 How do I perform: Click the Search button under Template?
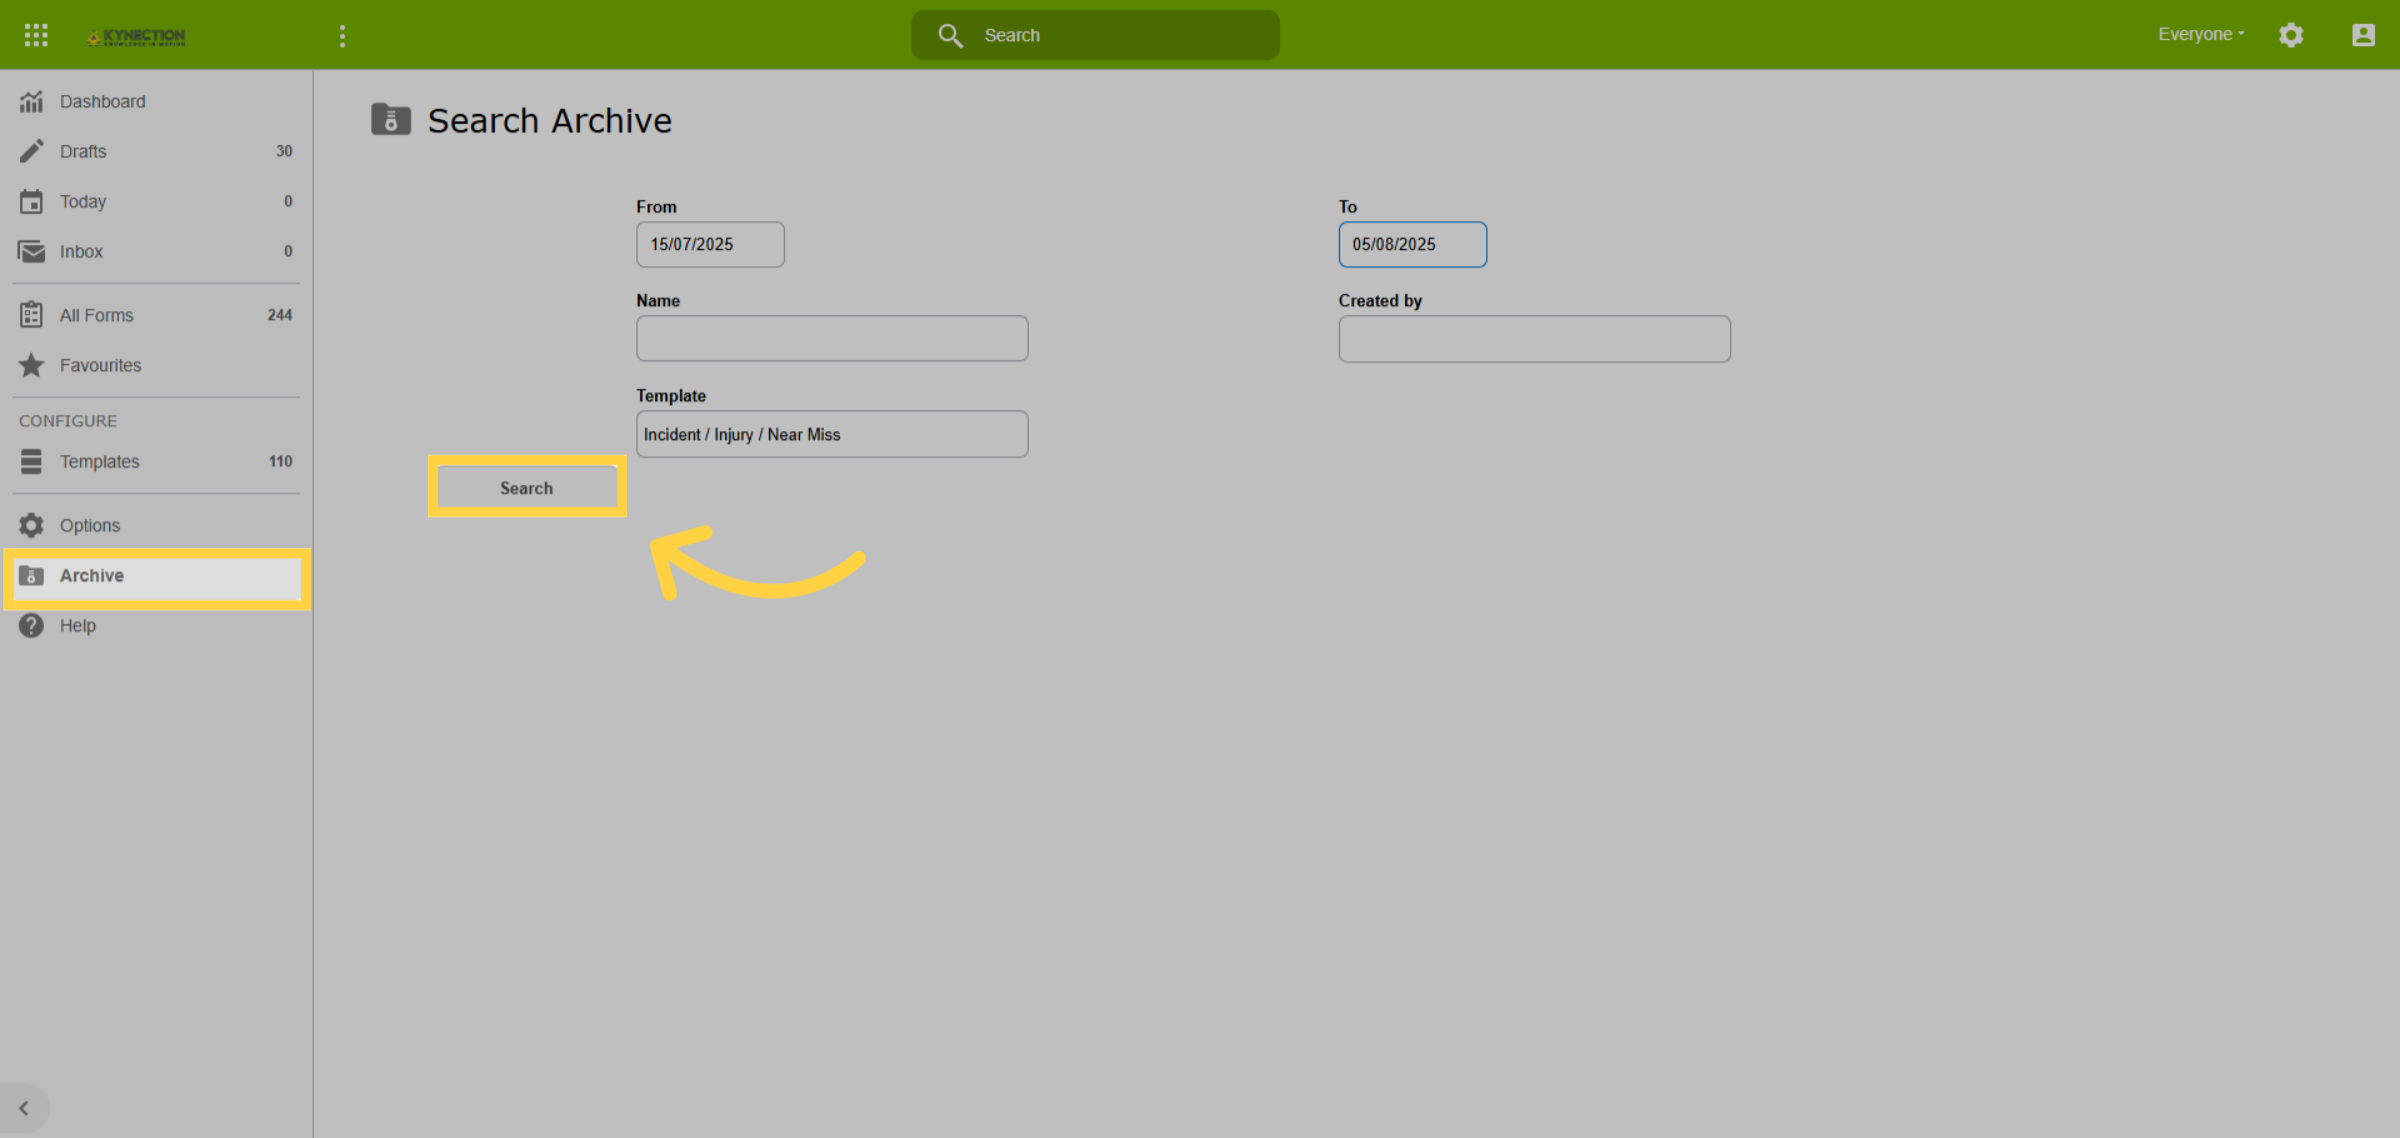527,488
